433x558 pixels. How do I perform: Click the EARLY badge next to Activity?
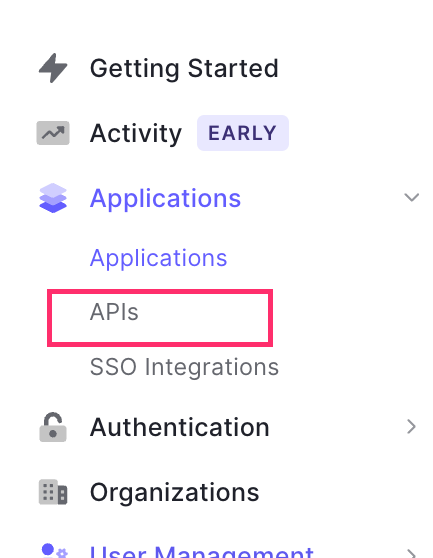pyautogui.click(x=243, y=133)
